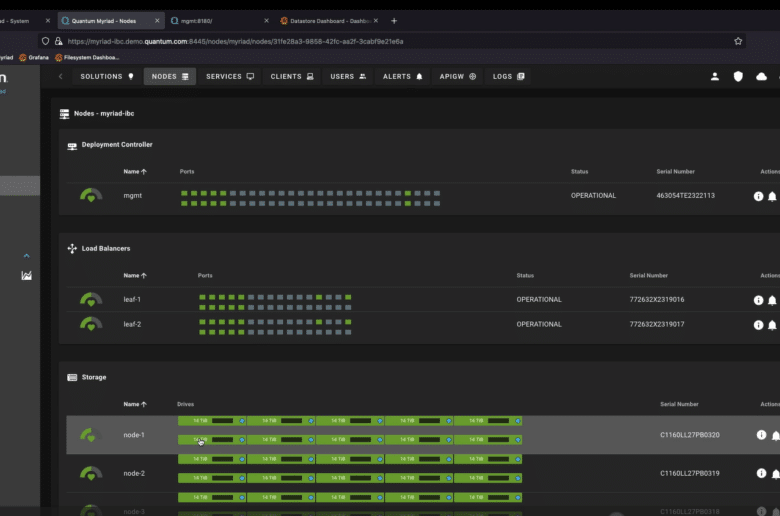Viewport: 780px width, 516px height.
Task: Click site security lock icon
Action: click(x=59, y=41)
